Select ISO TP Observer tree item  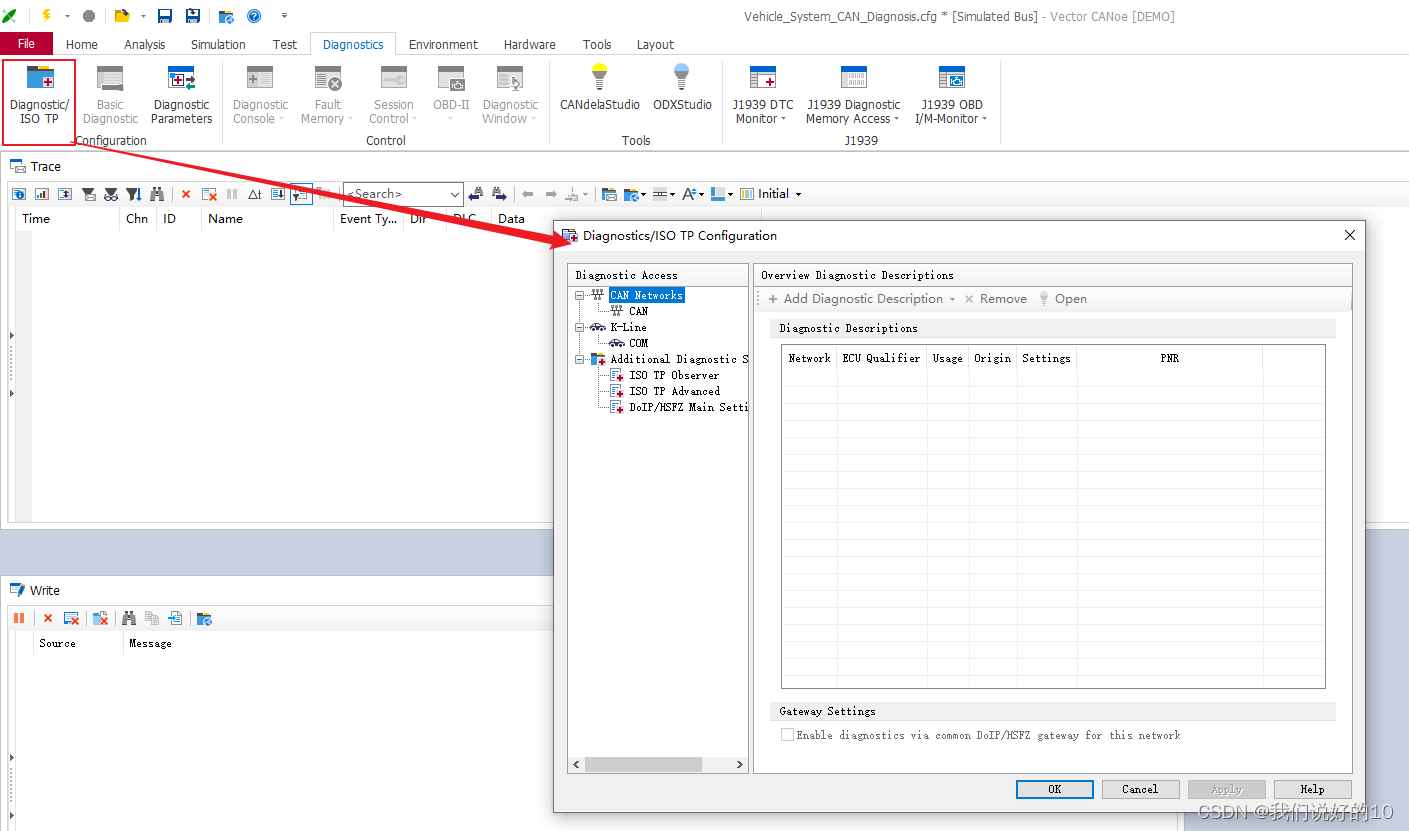(673, 375)
